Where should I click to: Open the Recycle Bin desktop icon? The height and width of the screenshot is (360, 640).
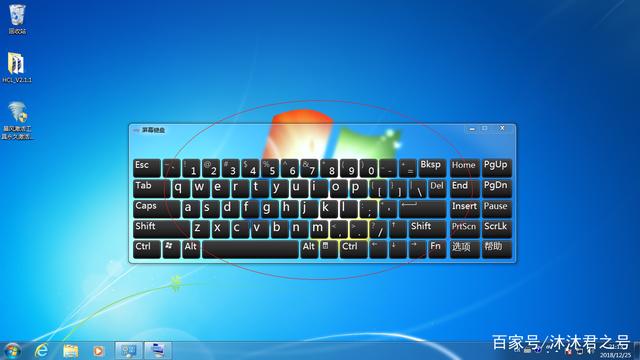pos(17,19)
